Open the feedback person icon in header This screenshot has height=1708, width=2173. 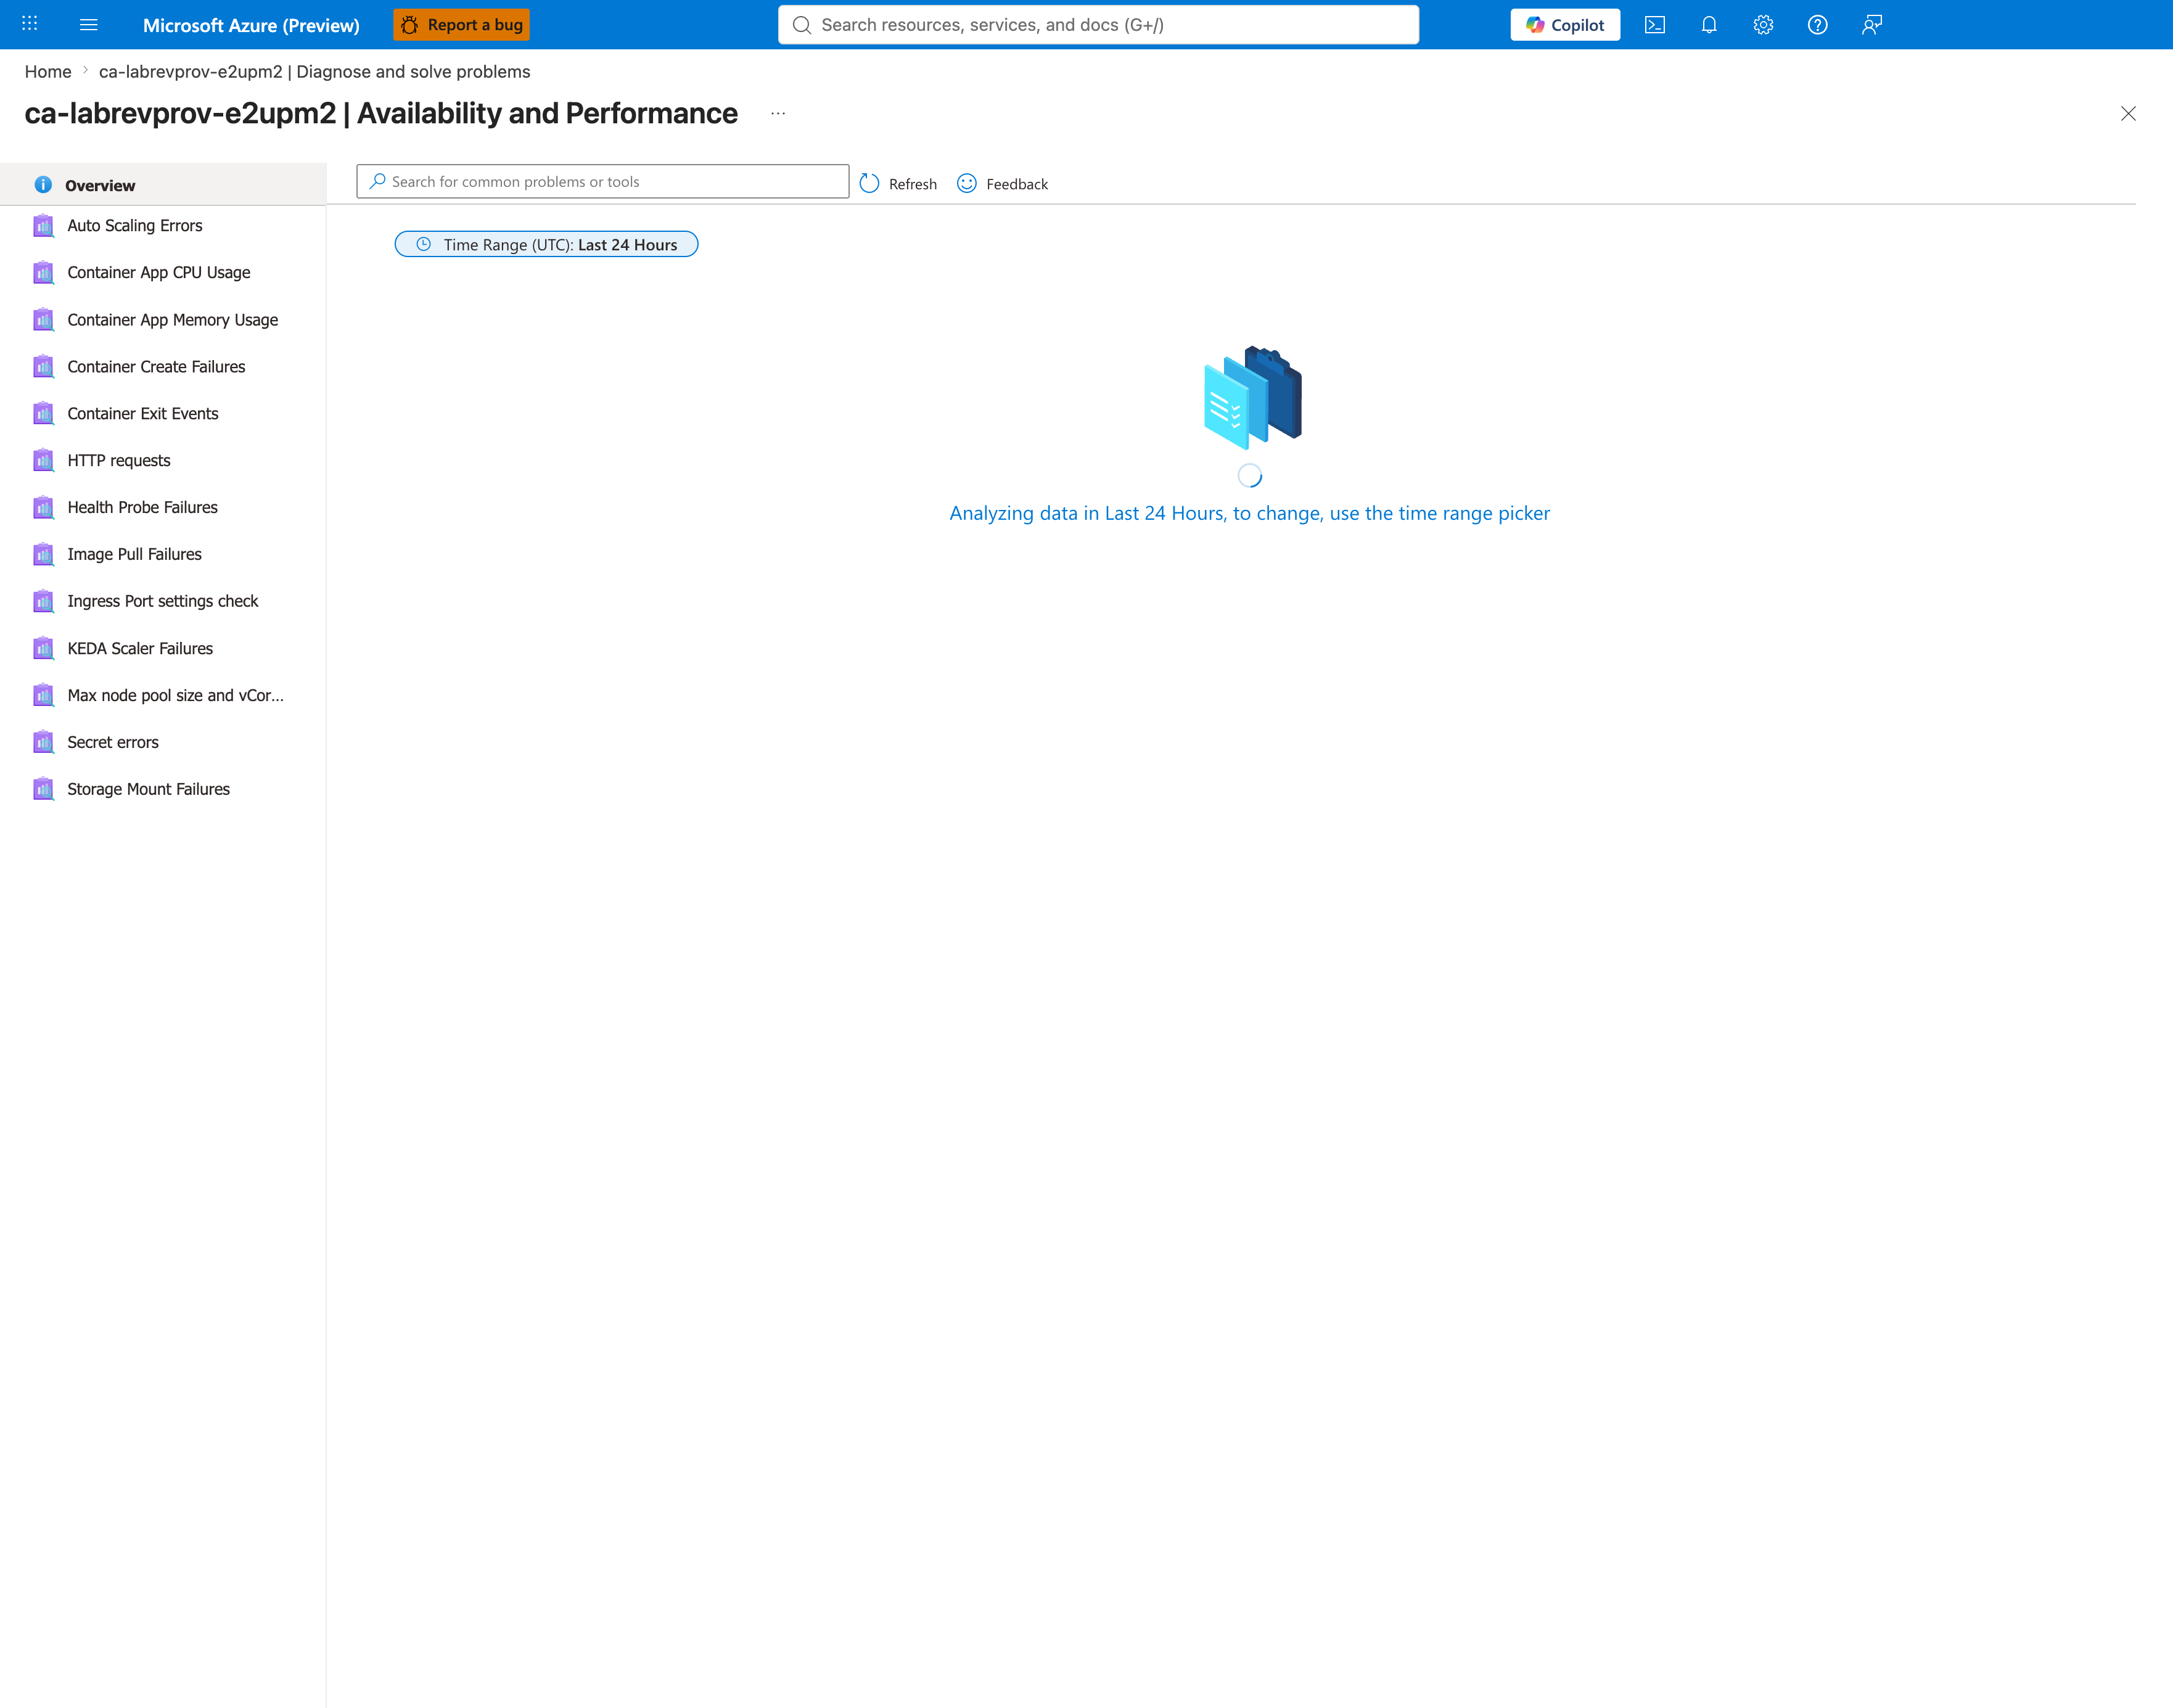[1872, 24]
